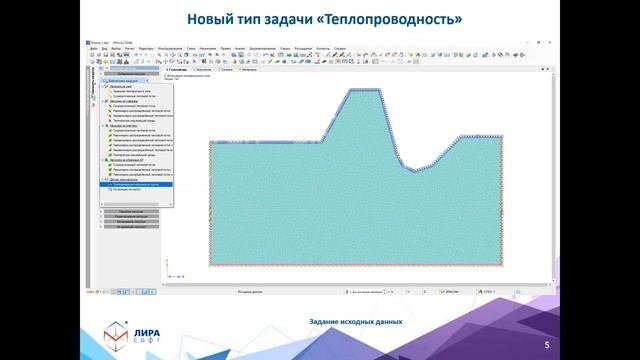The width and height of the screenshot is (640, 360).
Task: Expand the first gray collapsed panel below the load list
Action: 131,211
